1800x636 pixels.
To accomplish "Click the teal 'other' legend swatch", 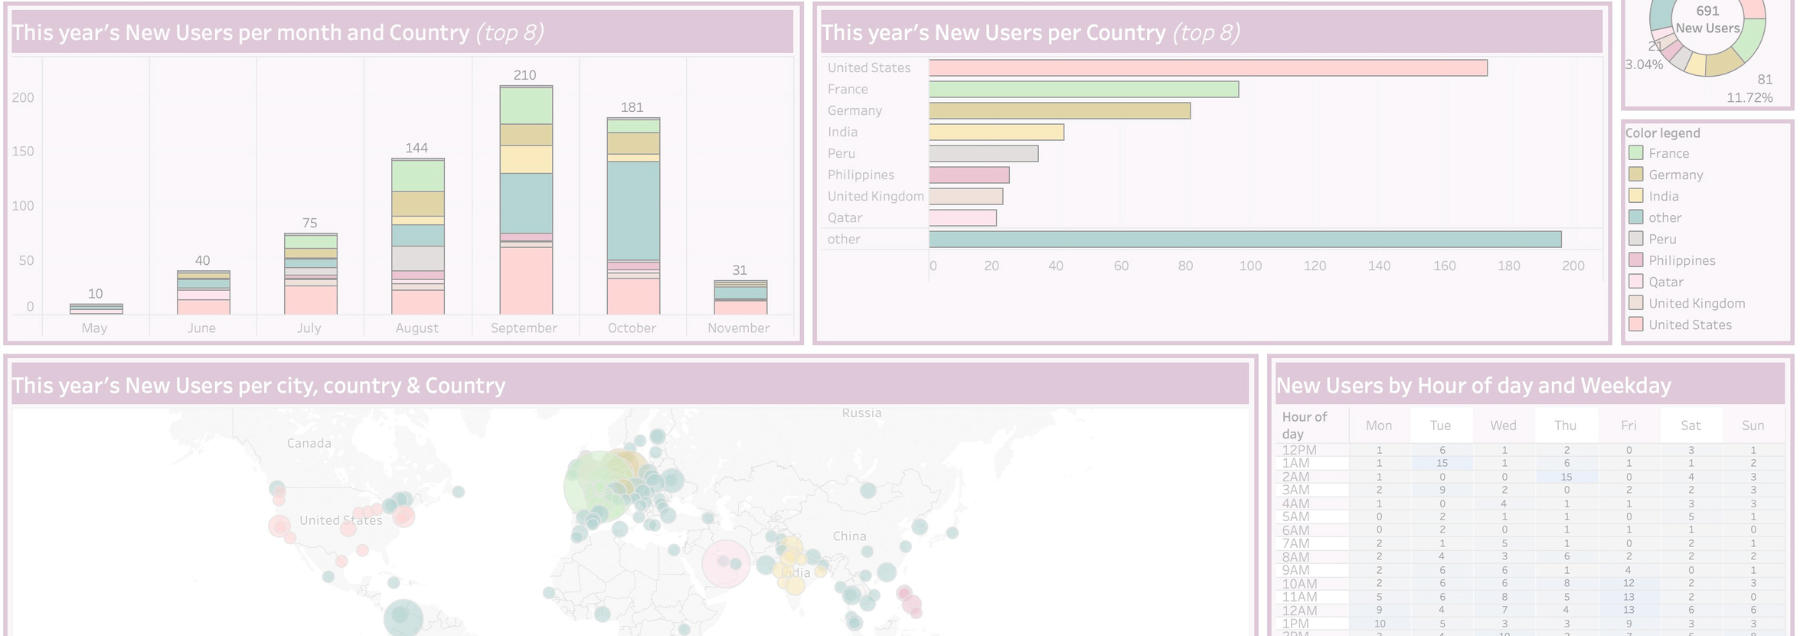I will 1635,217.
